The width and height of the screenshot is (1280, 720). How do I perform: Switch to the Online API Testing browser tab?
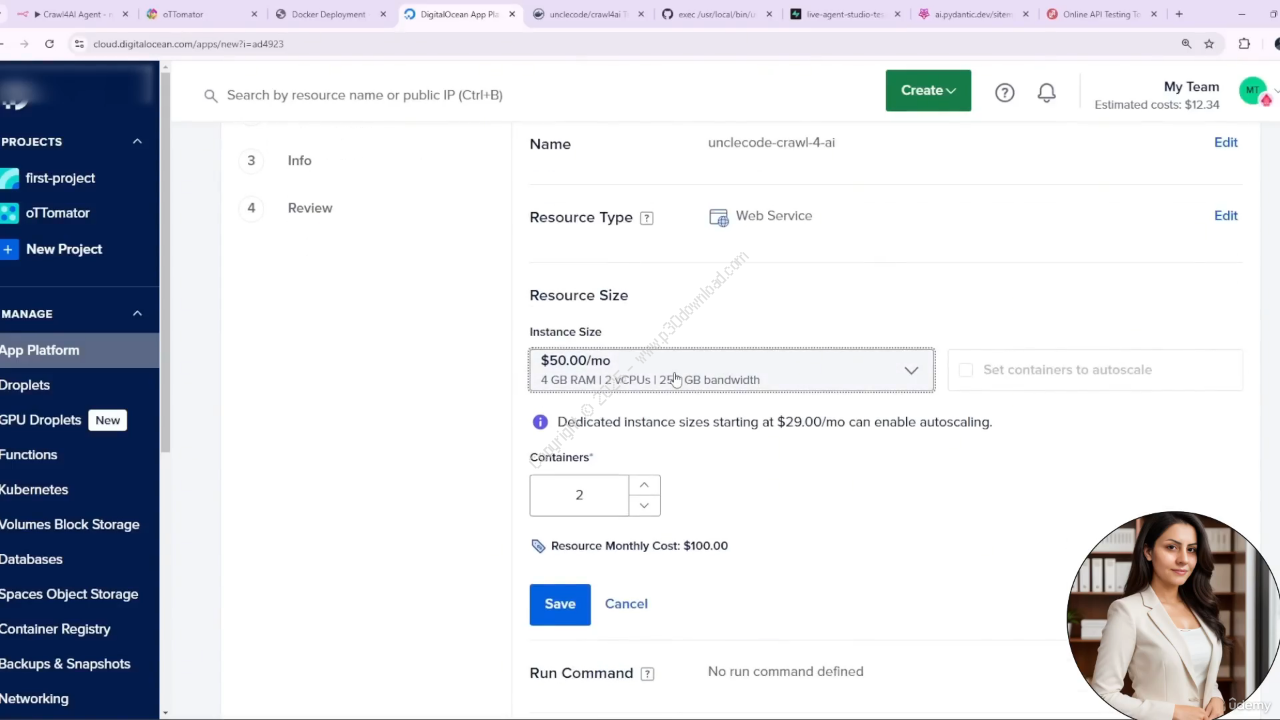(x=1100, y=14)
